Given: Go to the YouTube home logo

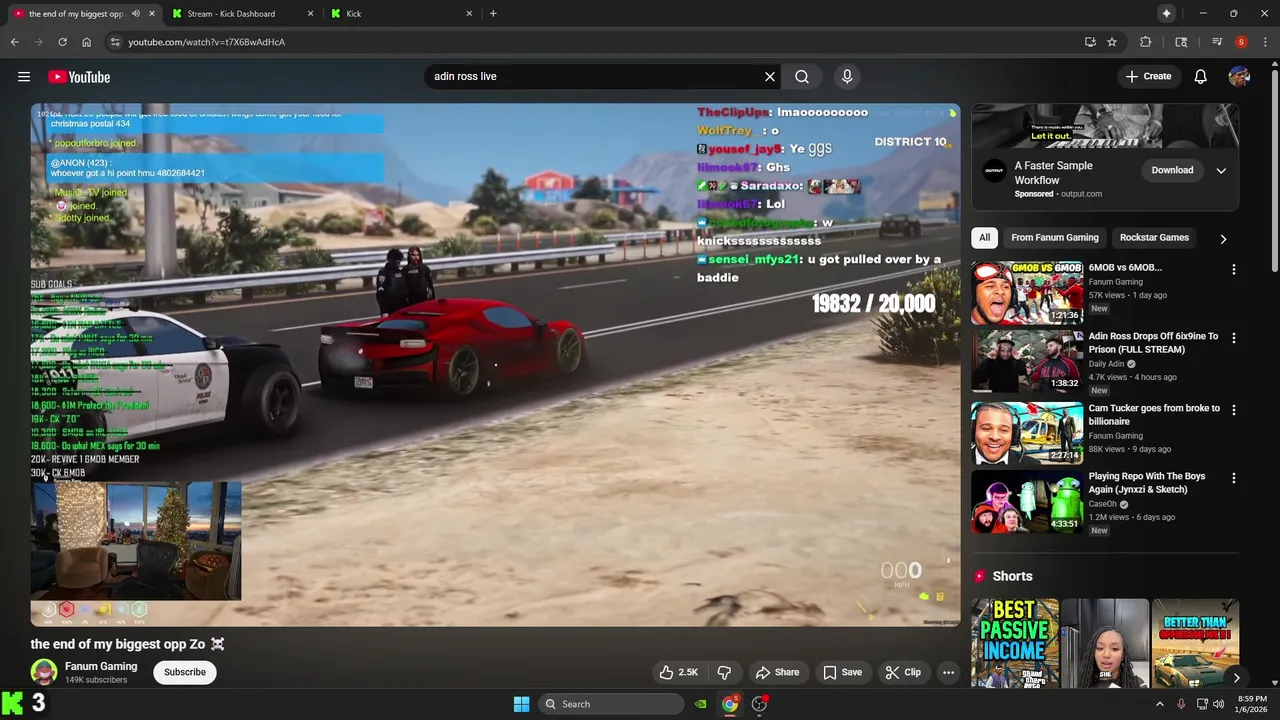Looking at the screenshot, I should click(79, 77).
